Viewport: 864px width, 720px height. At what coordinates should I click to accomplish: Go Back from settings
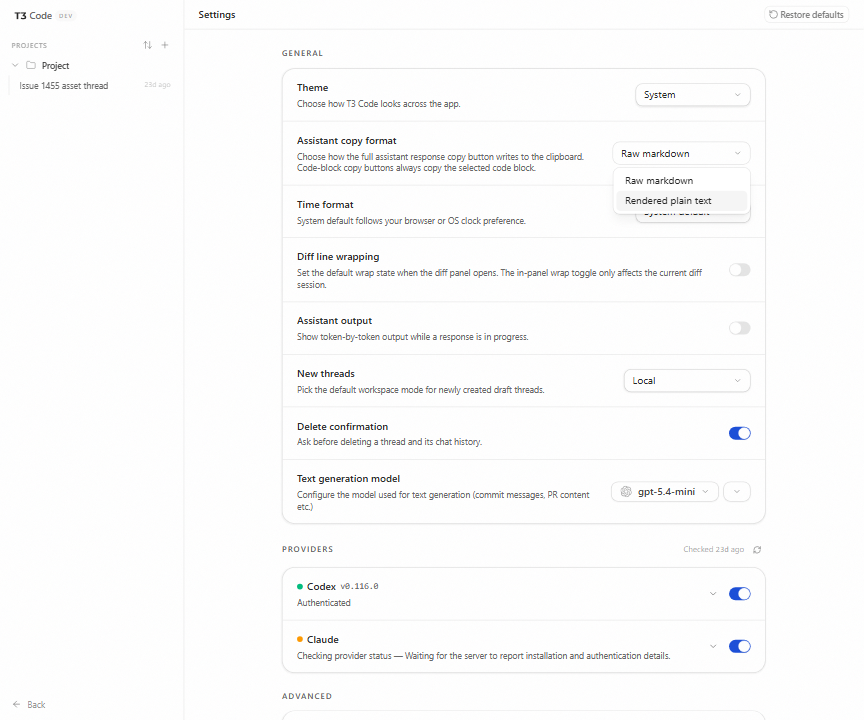29,704
